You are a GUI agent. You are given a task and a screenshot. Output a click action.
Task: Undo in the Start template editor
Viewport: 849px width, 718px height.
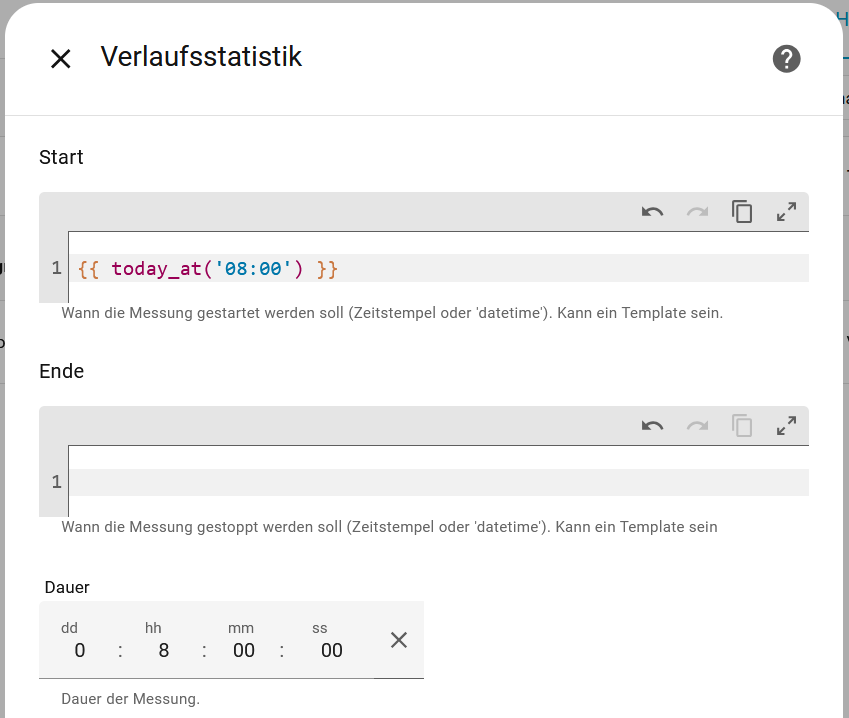point(653,212)
